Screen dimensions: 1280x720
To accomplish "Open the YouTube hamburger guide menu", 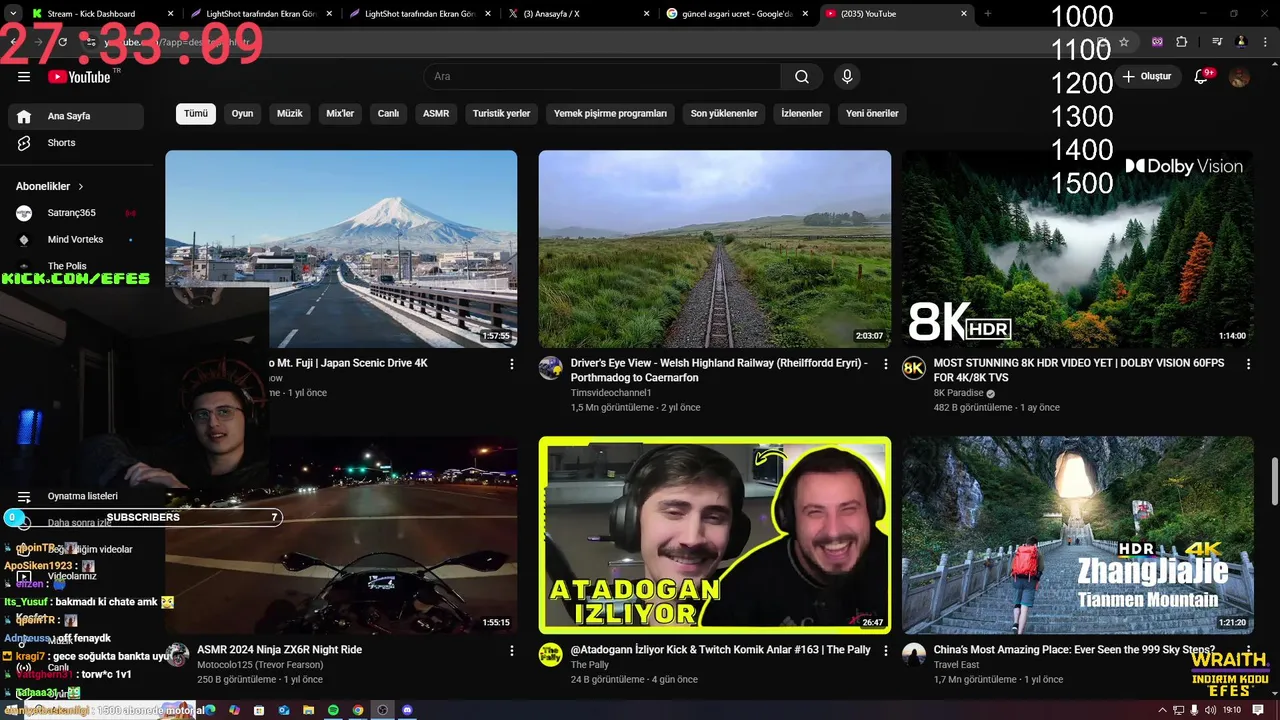I will click(24, 77).
